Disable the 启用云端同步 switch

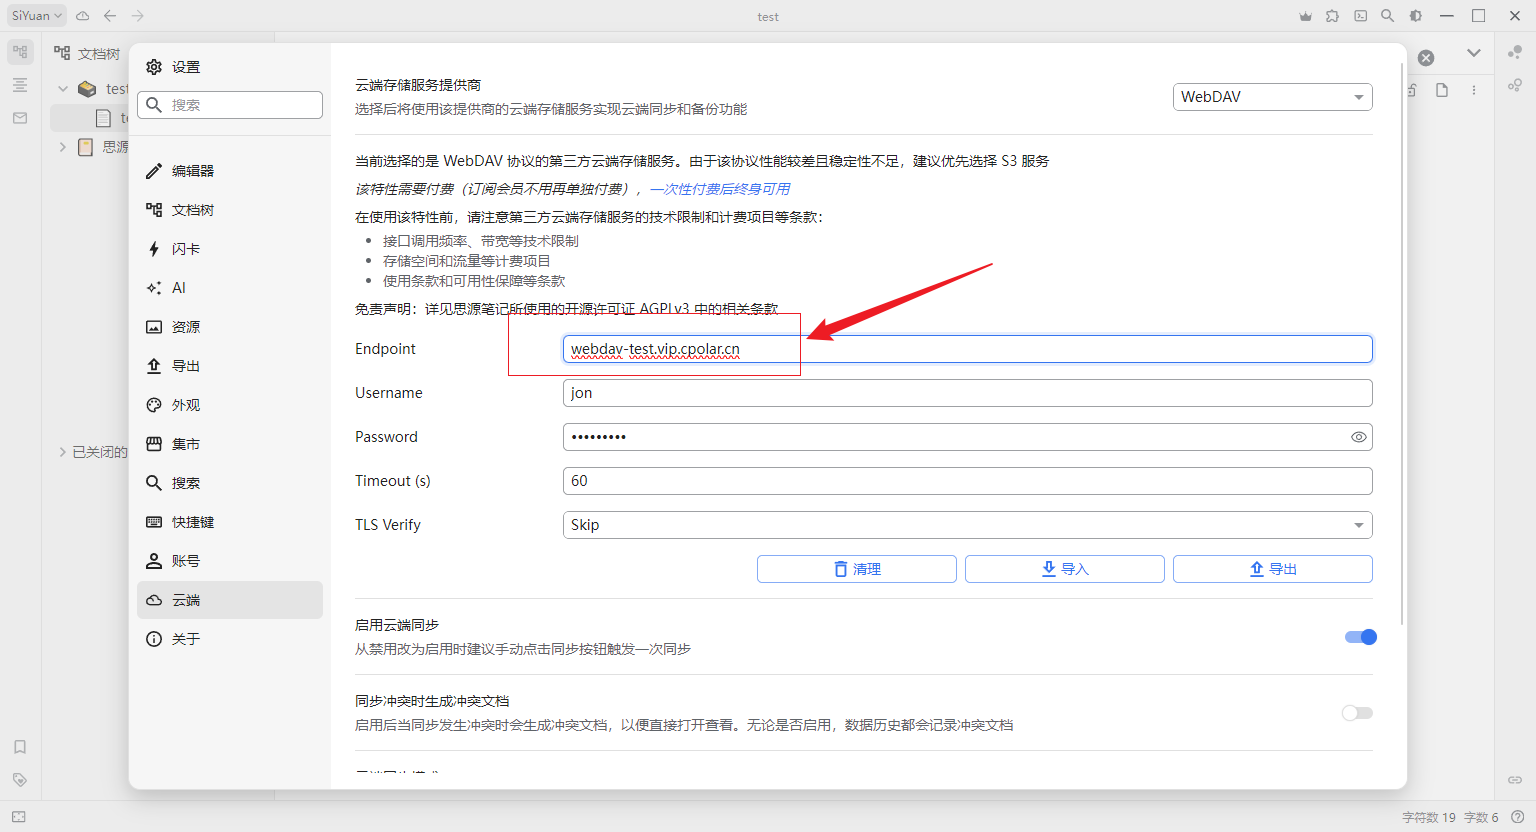(1361, 637)
